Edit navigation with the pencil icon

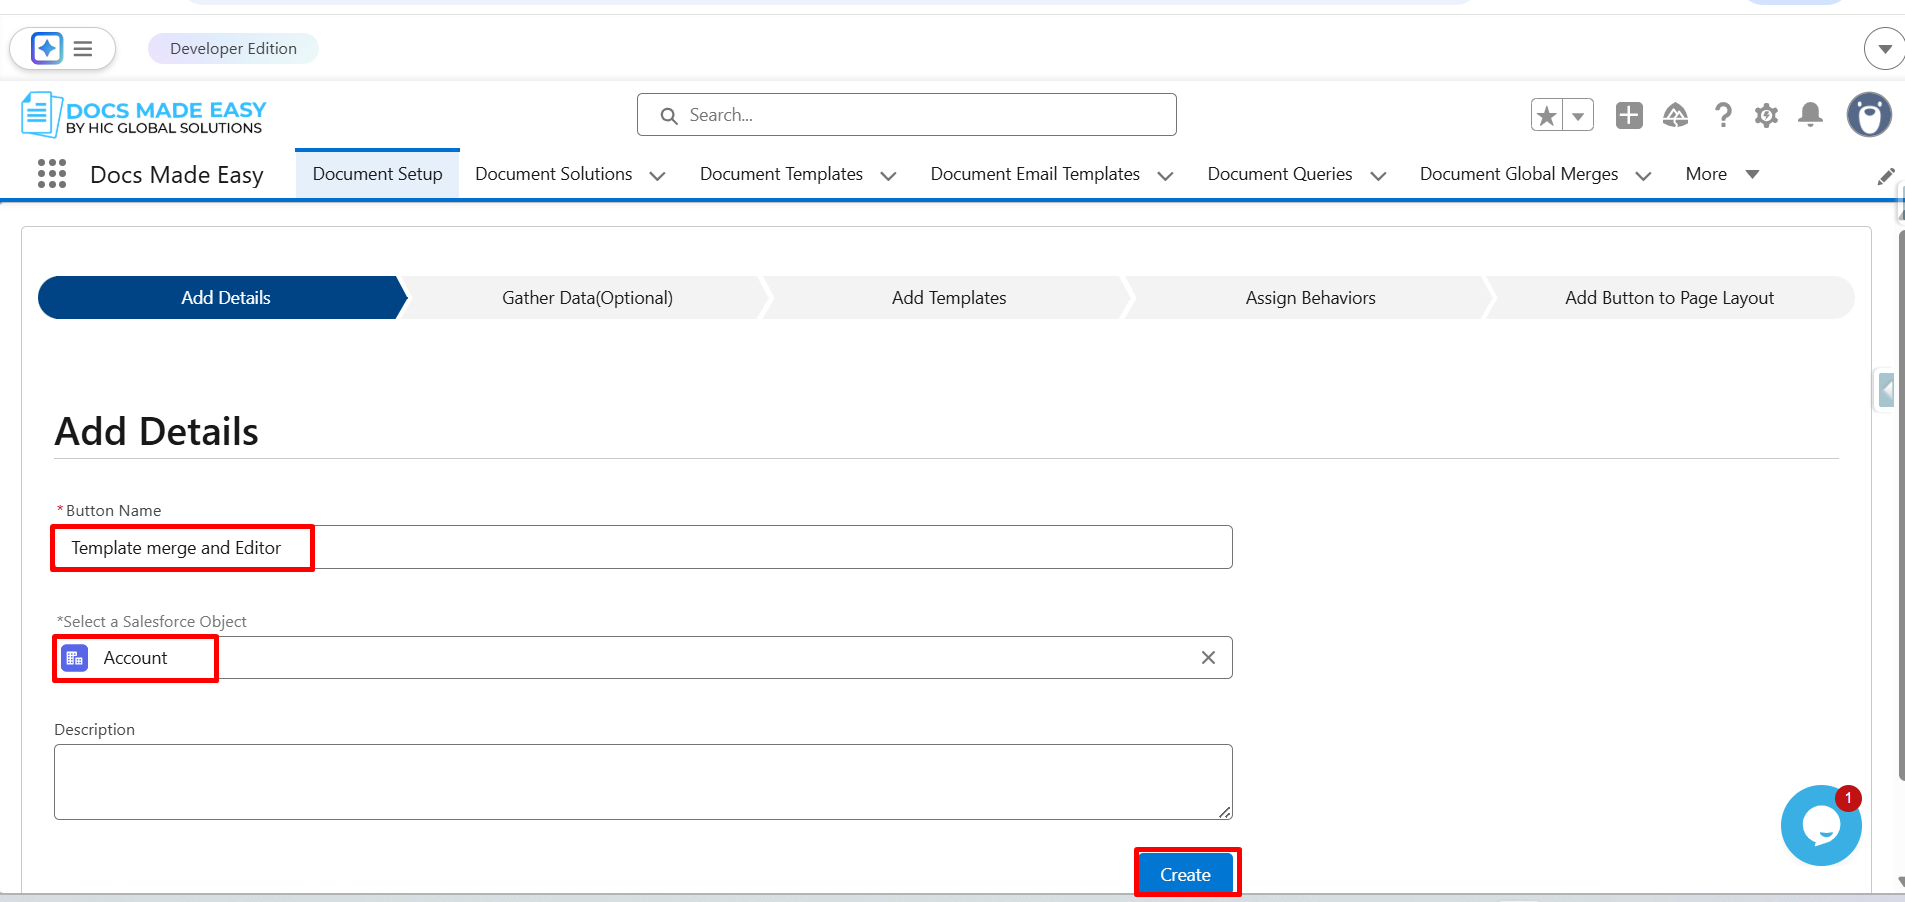point(1886,177)
